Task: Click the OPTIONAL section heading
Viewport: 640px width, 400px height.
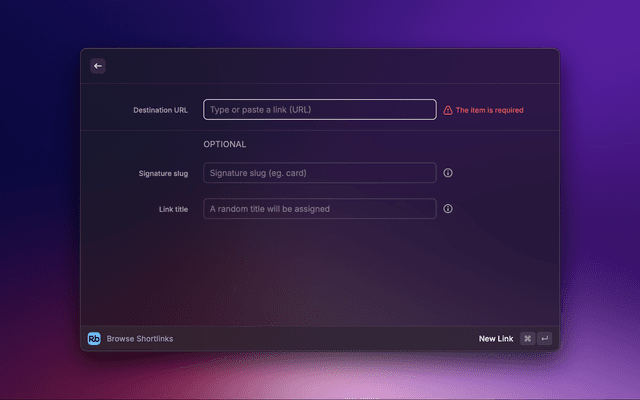Action: point(225,144)
